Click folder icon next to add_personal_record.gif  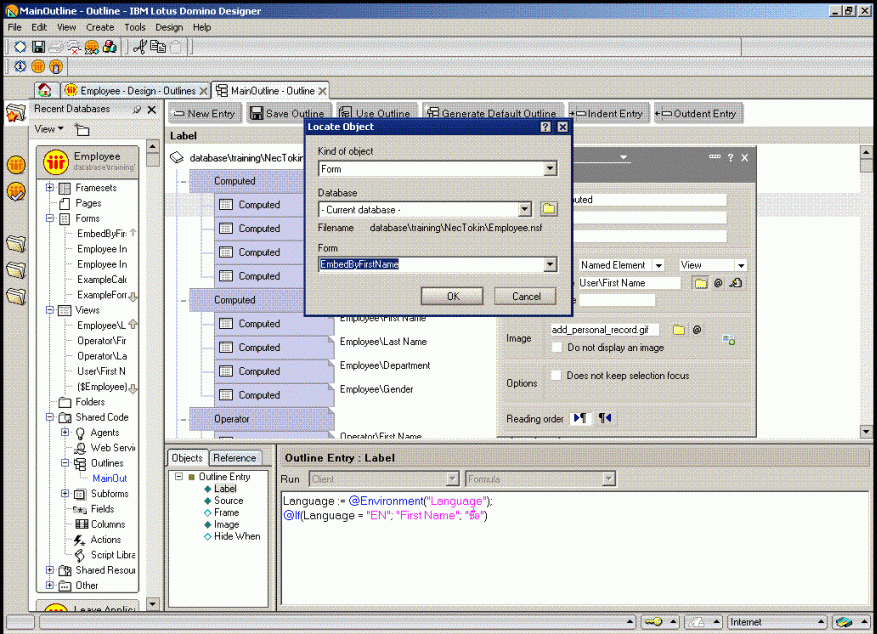[679, 330]
